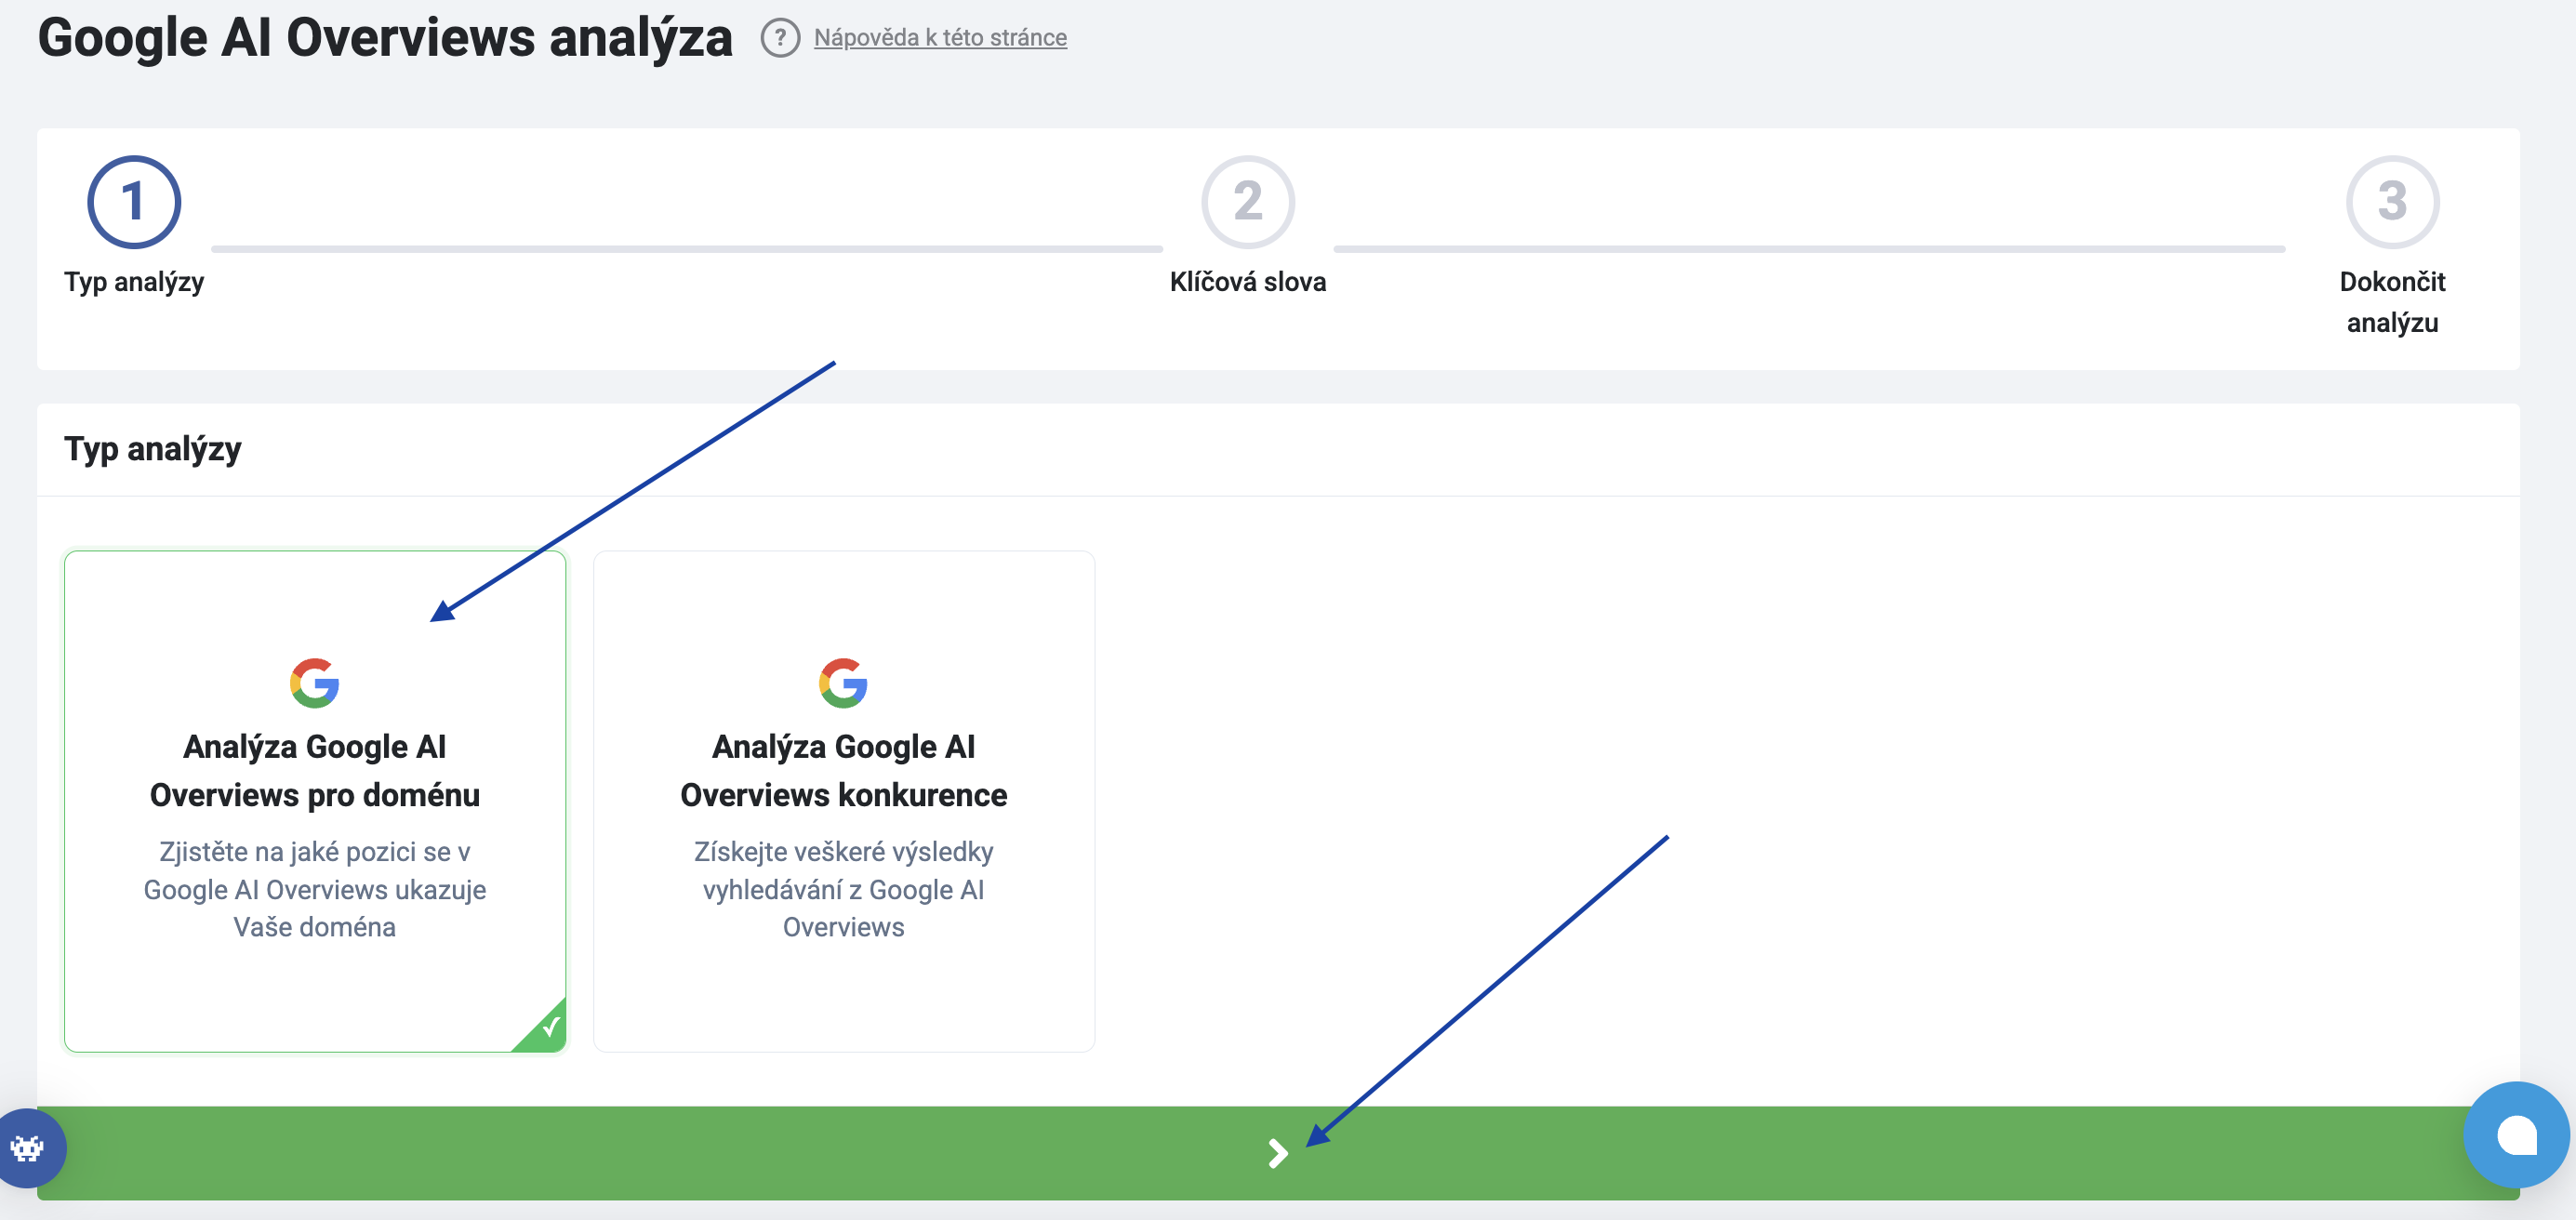Screen dimensions: 2576x1220
Task: Jump to the step 2 circle
Action: pyautogui.click(x=1247, y=201)
